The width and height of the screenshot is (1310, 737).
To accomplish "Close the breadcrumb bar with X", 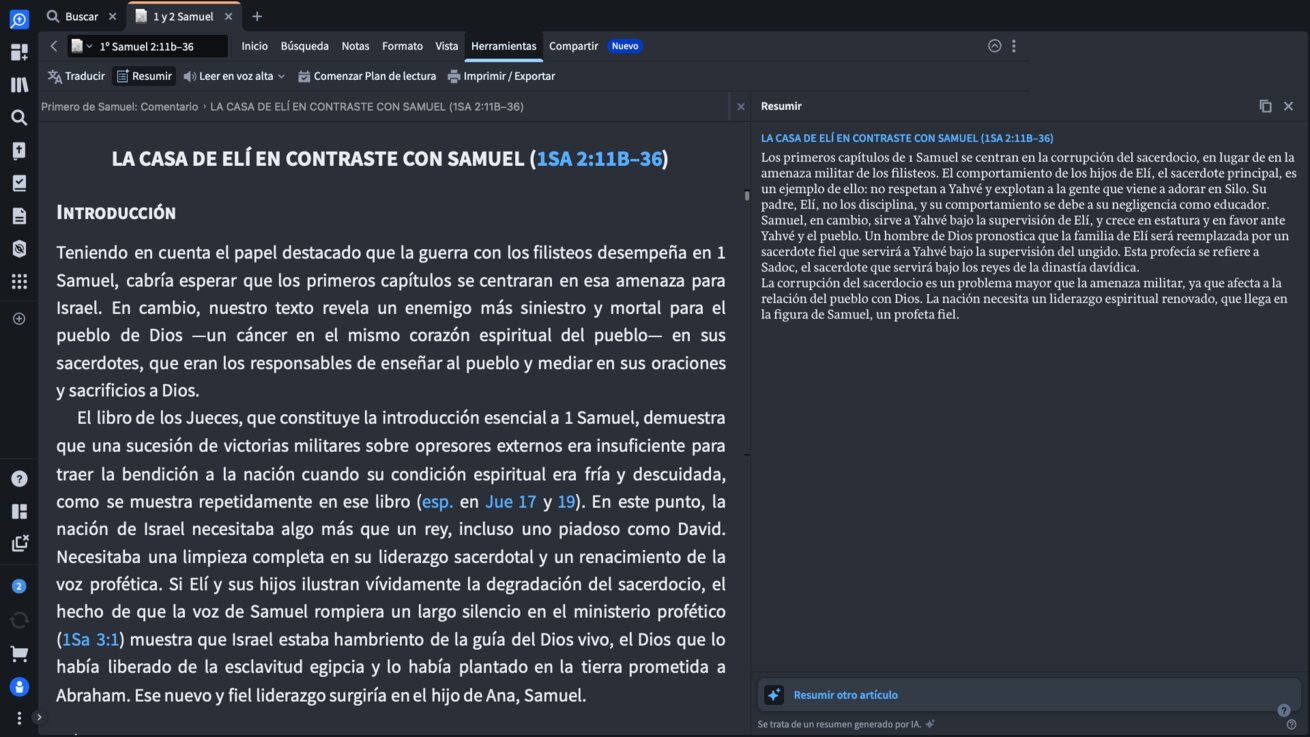I will pyautogui.click(x=741, y=106).
